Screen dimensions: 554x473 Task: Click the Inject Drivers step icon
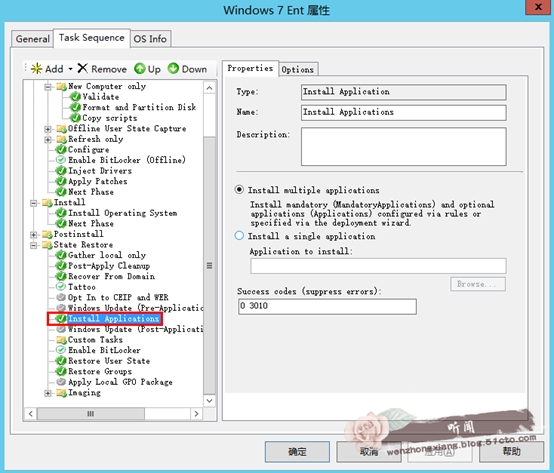coord(61,171)
